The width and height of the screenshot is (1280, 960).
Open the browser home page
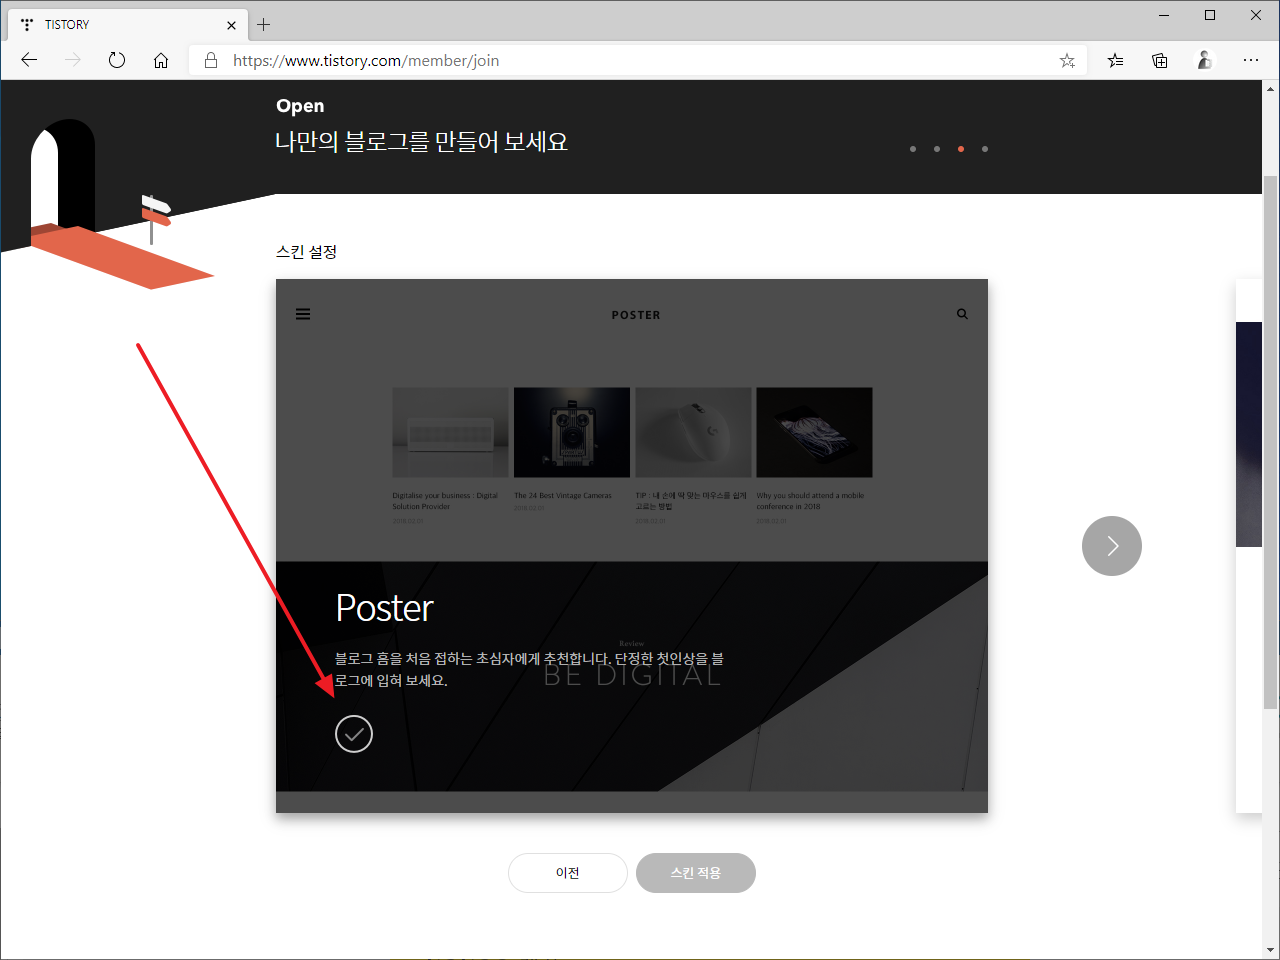(161, 60)
